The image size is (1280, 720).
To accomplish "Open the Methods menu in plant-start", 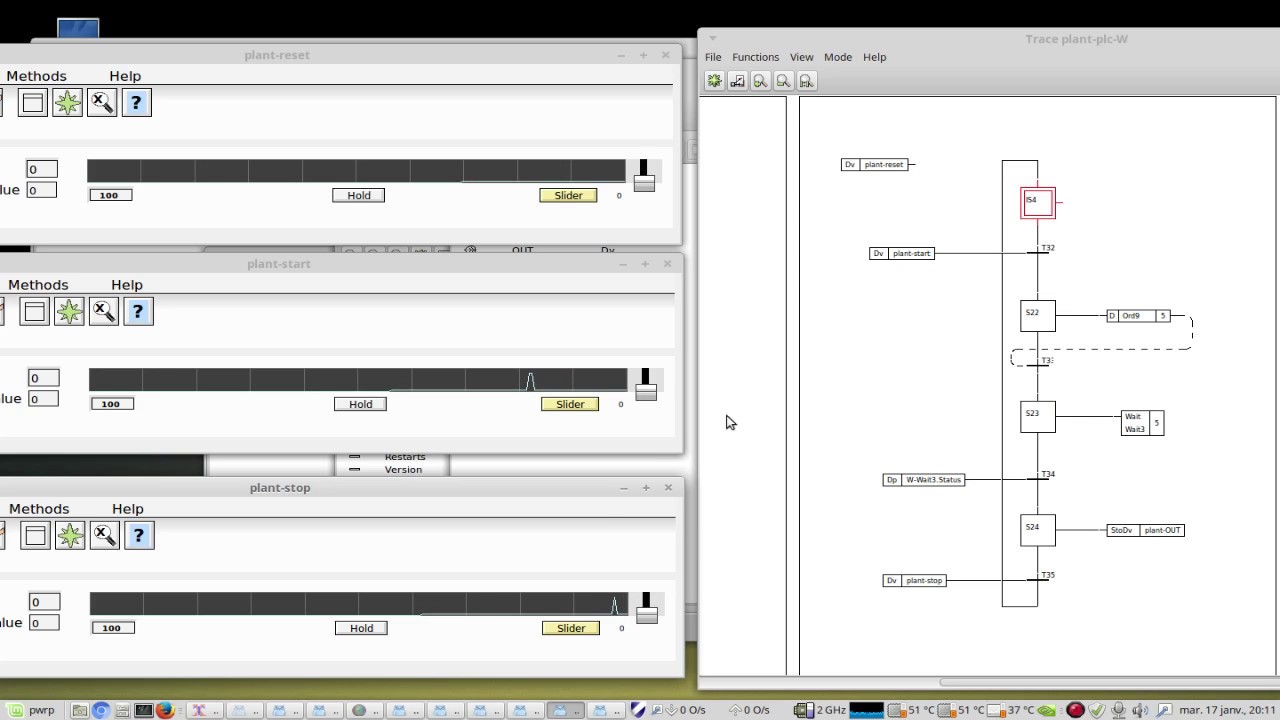I will point(38,285).
